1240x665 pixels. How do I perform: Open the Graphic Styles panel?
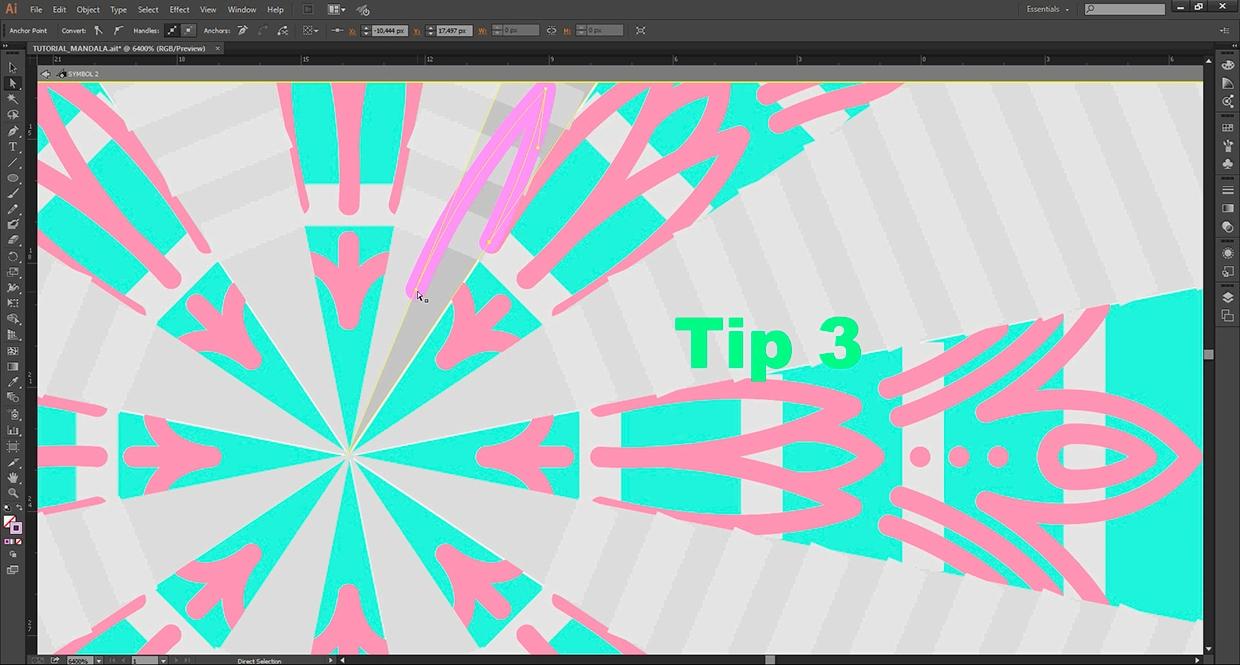[1227, 271]
